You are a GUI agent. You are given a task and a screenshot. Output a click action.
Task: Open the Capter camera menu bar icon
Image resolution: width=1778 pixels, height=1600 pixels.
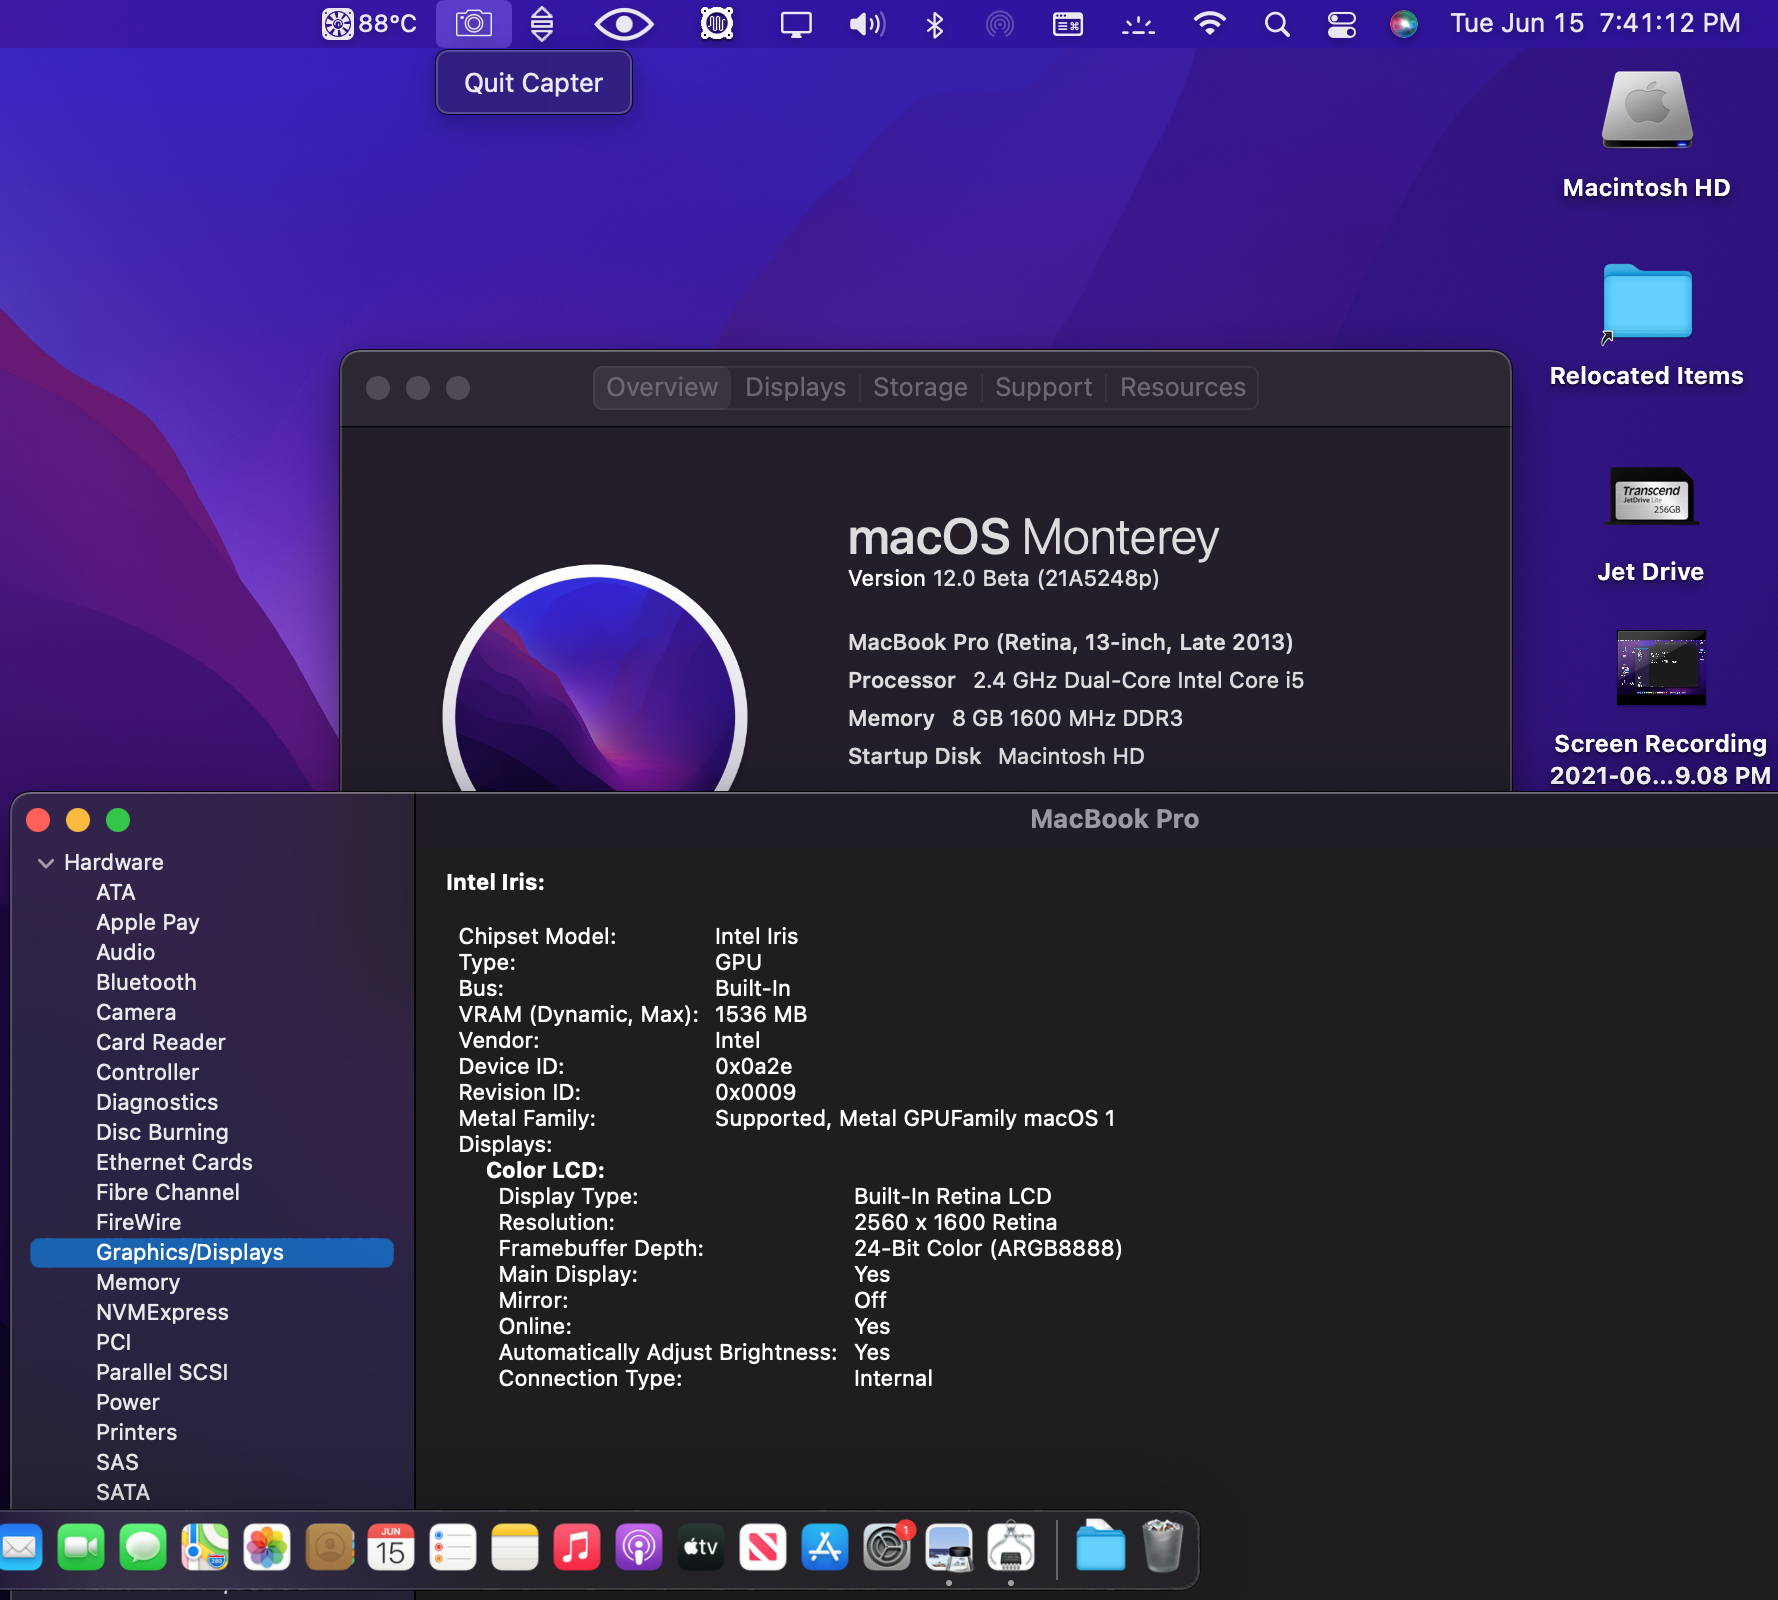click(x=474, y=23)
